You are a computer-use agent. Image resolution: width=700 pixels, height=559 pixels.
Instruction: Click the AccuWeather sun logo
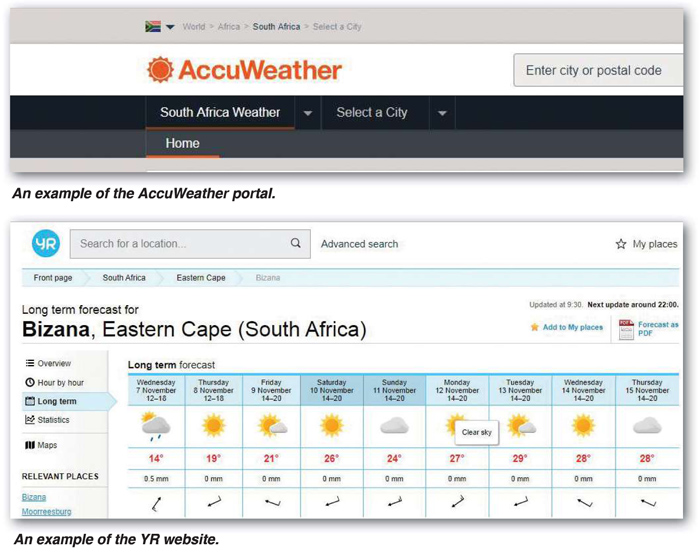click(160, 70)
